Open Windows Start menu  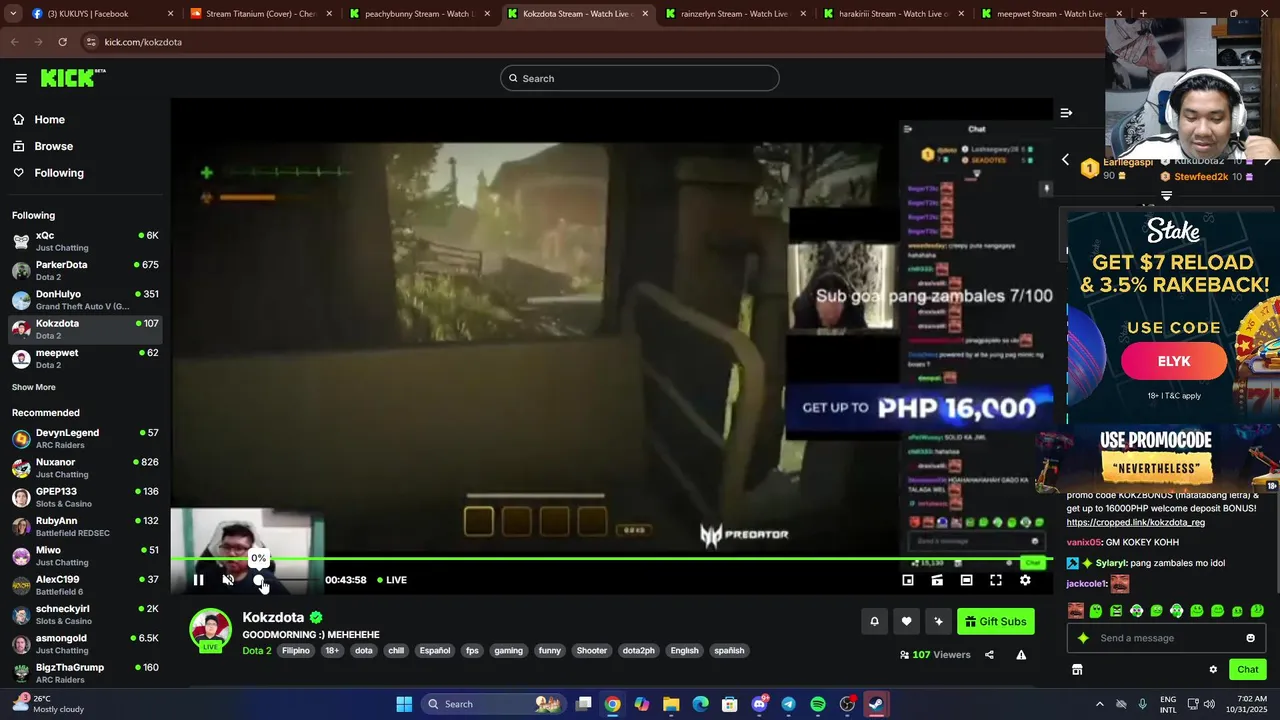tap(404, 704)
